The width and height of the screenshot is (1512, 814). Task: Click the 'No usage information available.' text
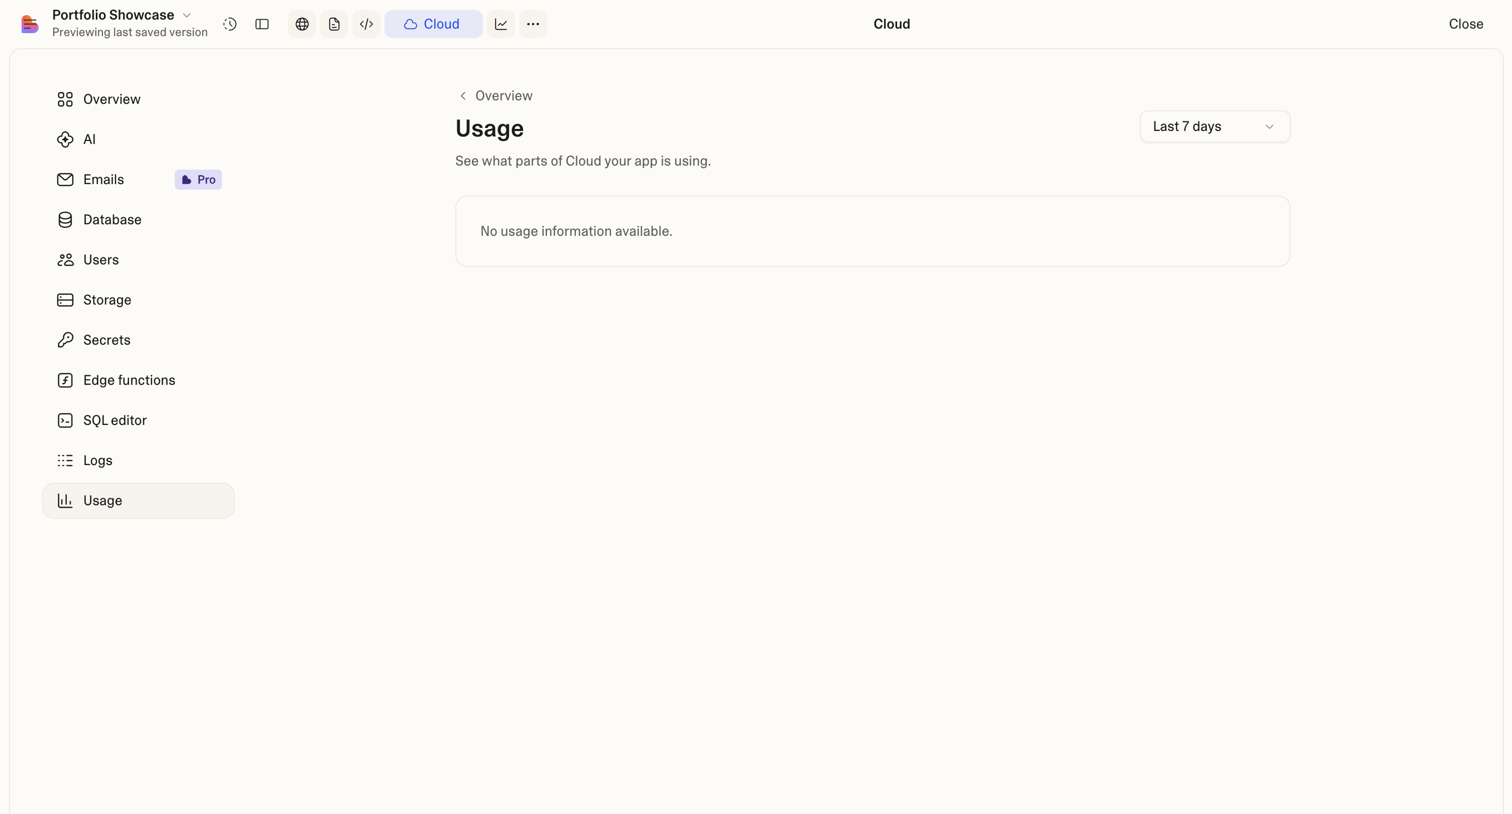(x=576, y=231)
